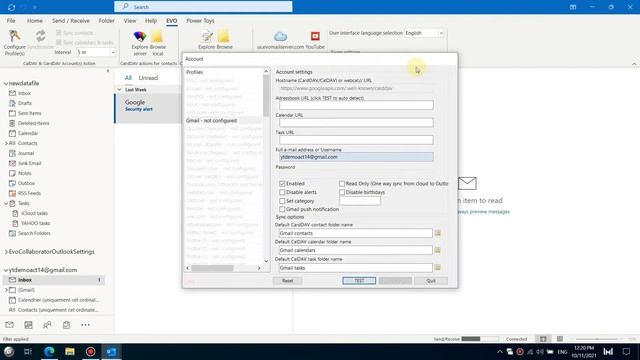Browse for Gmail contacts folder
This screenshot has width=640, height=360.
[x=437, y=233]
